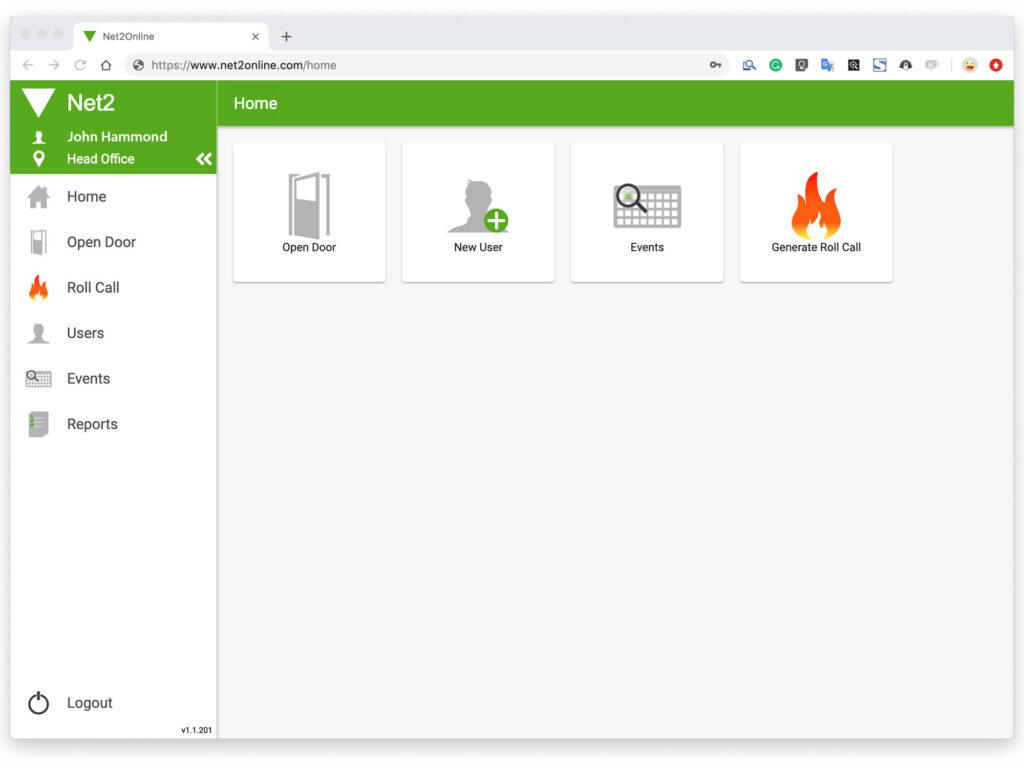This screenshot has width=1024, height=768.
Task: Click the Home house icon in sidebar
Action: coord(39,197)
